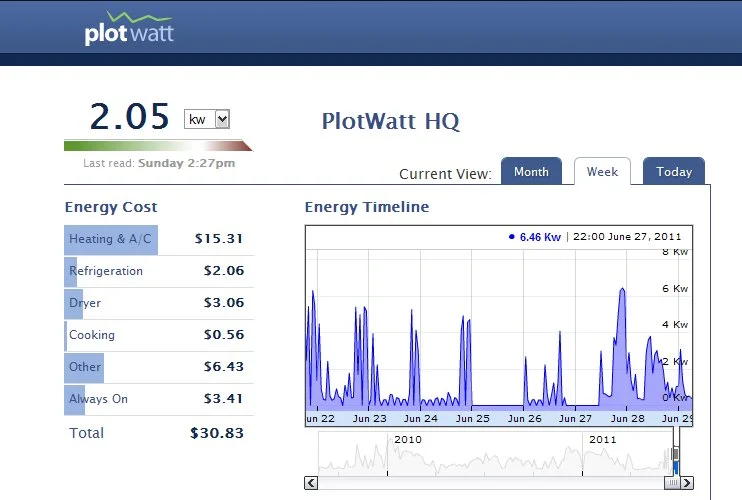Switch to the Today view tab
This screenshot has width=742, height=500.
click(674, 171)
